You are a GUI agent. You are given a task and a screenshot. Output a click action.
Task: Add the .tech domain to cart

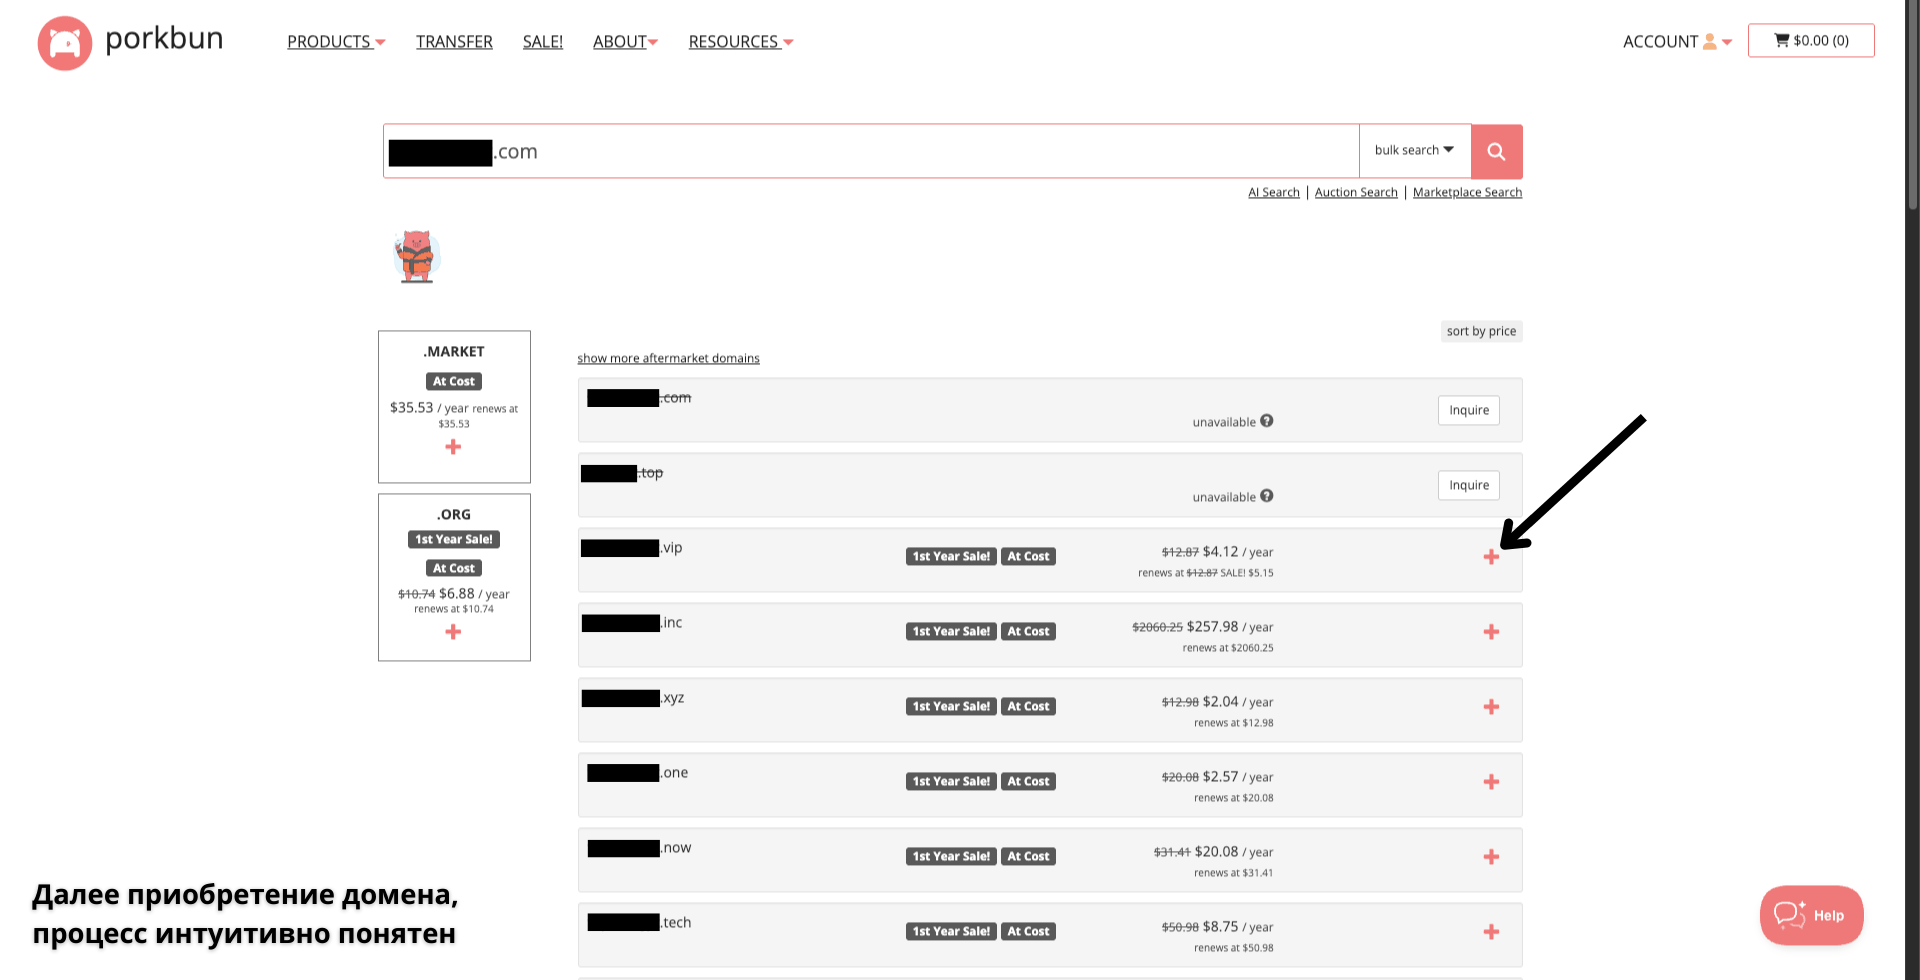click(1491, 932)
